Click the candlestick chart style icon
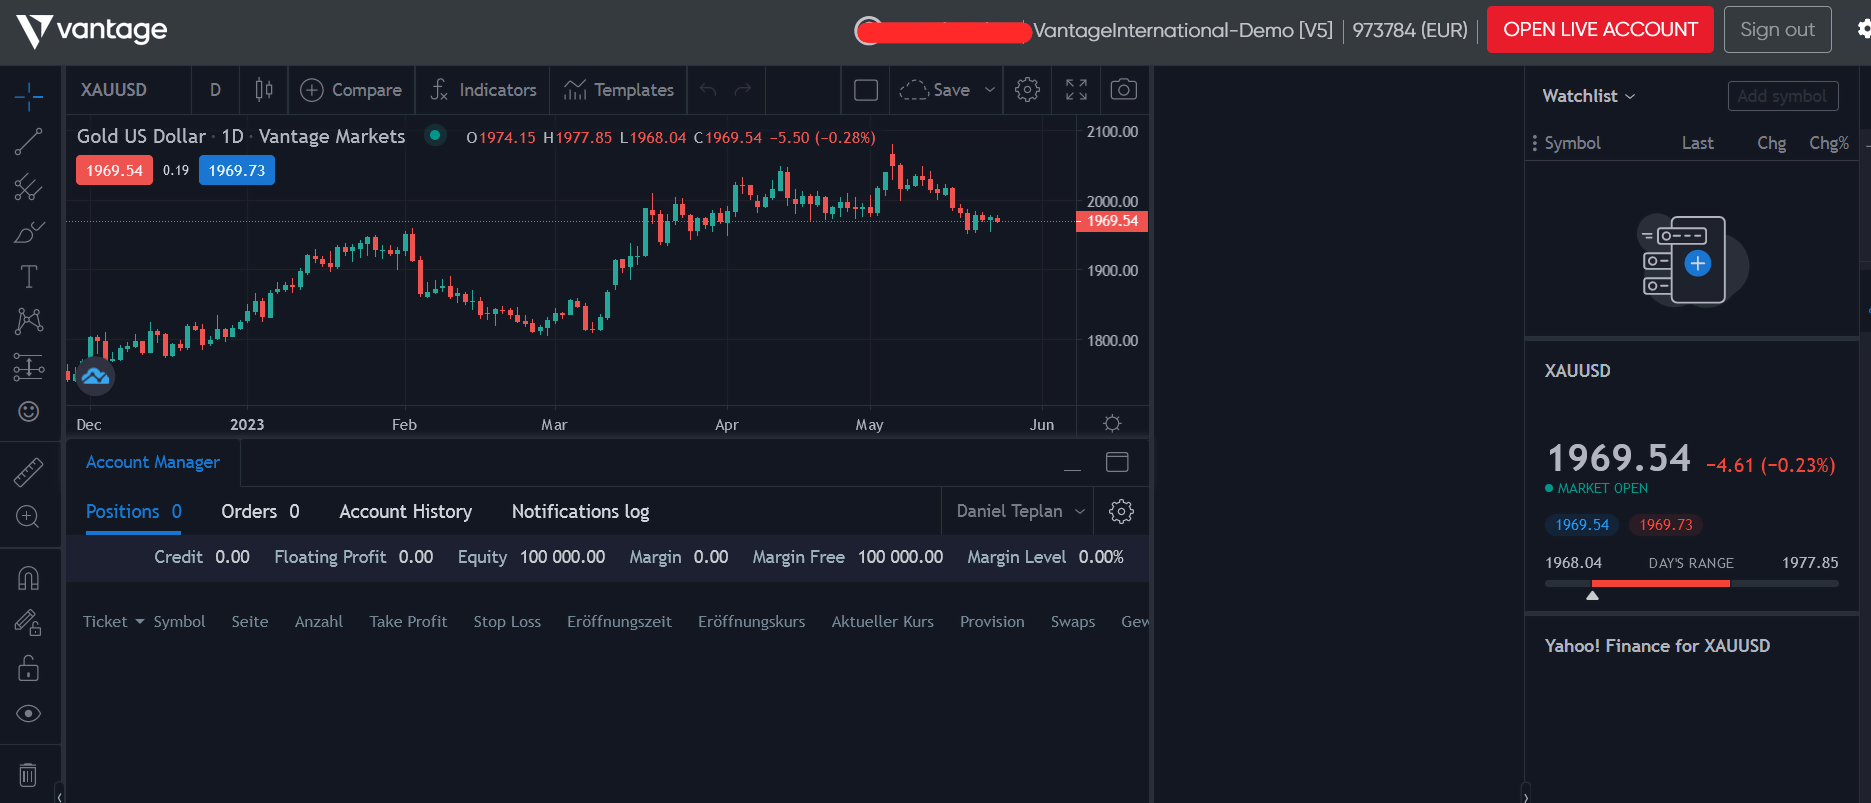 (x=264, y=90)
